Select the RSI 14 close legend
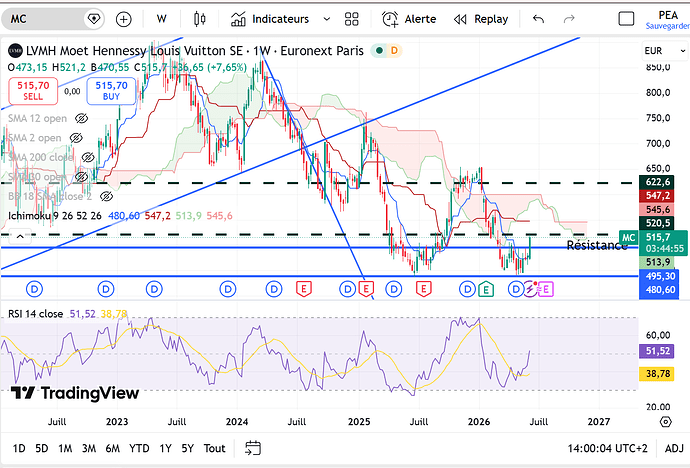The width and height of the screenshot is (690, 468). [35, 314]
